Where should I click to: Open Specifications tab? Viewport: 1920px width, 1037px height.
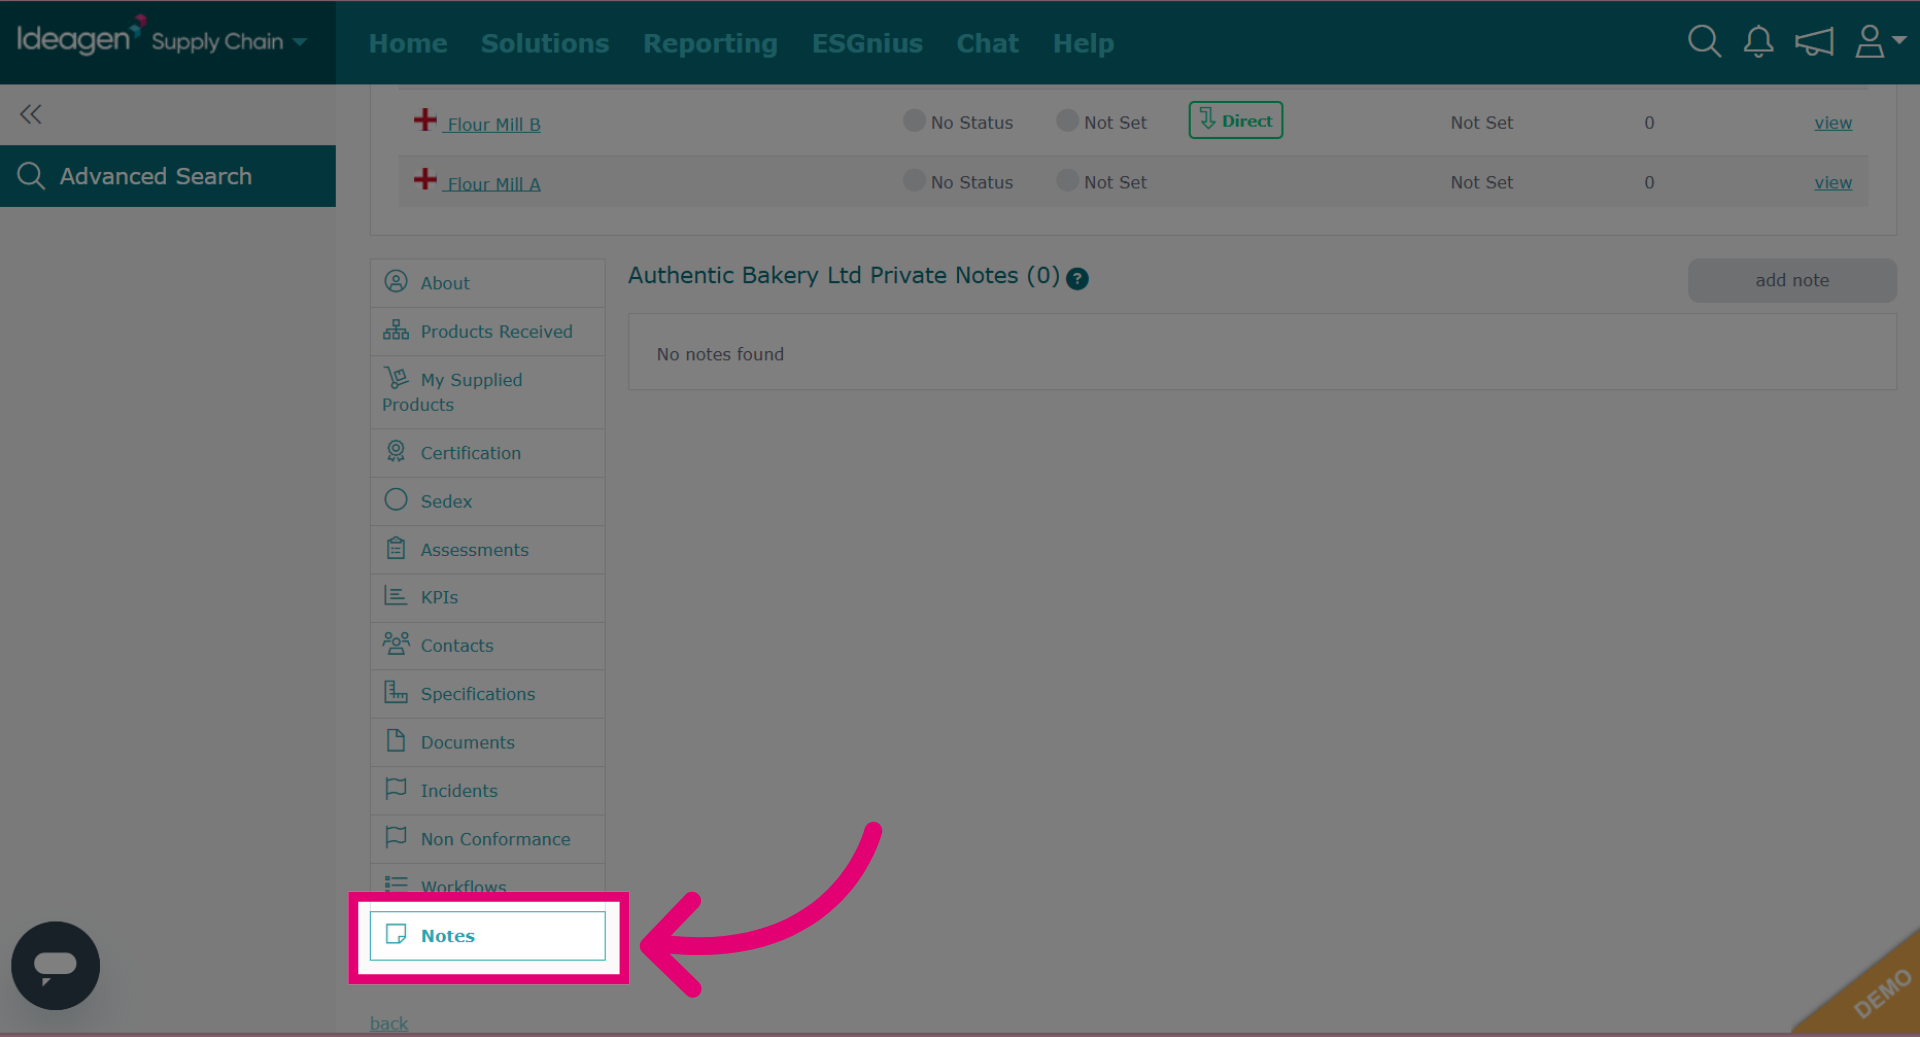(x=488, y=694)
